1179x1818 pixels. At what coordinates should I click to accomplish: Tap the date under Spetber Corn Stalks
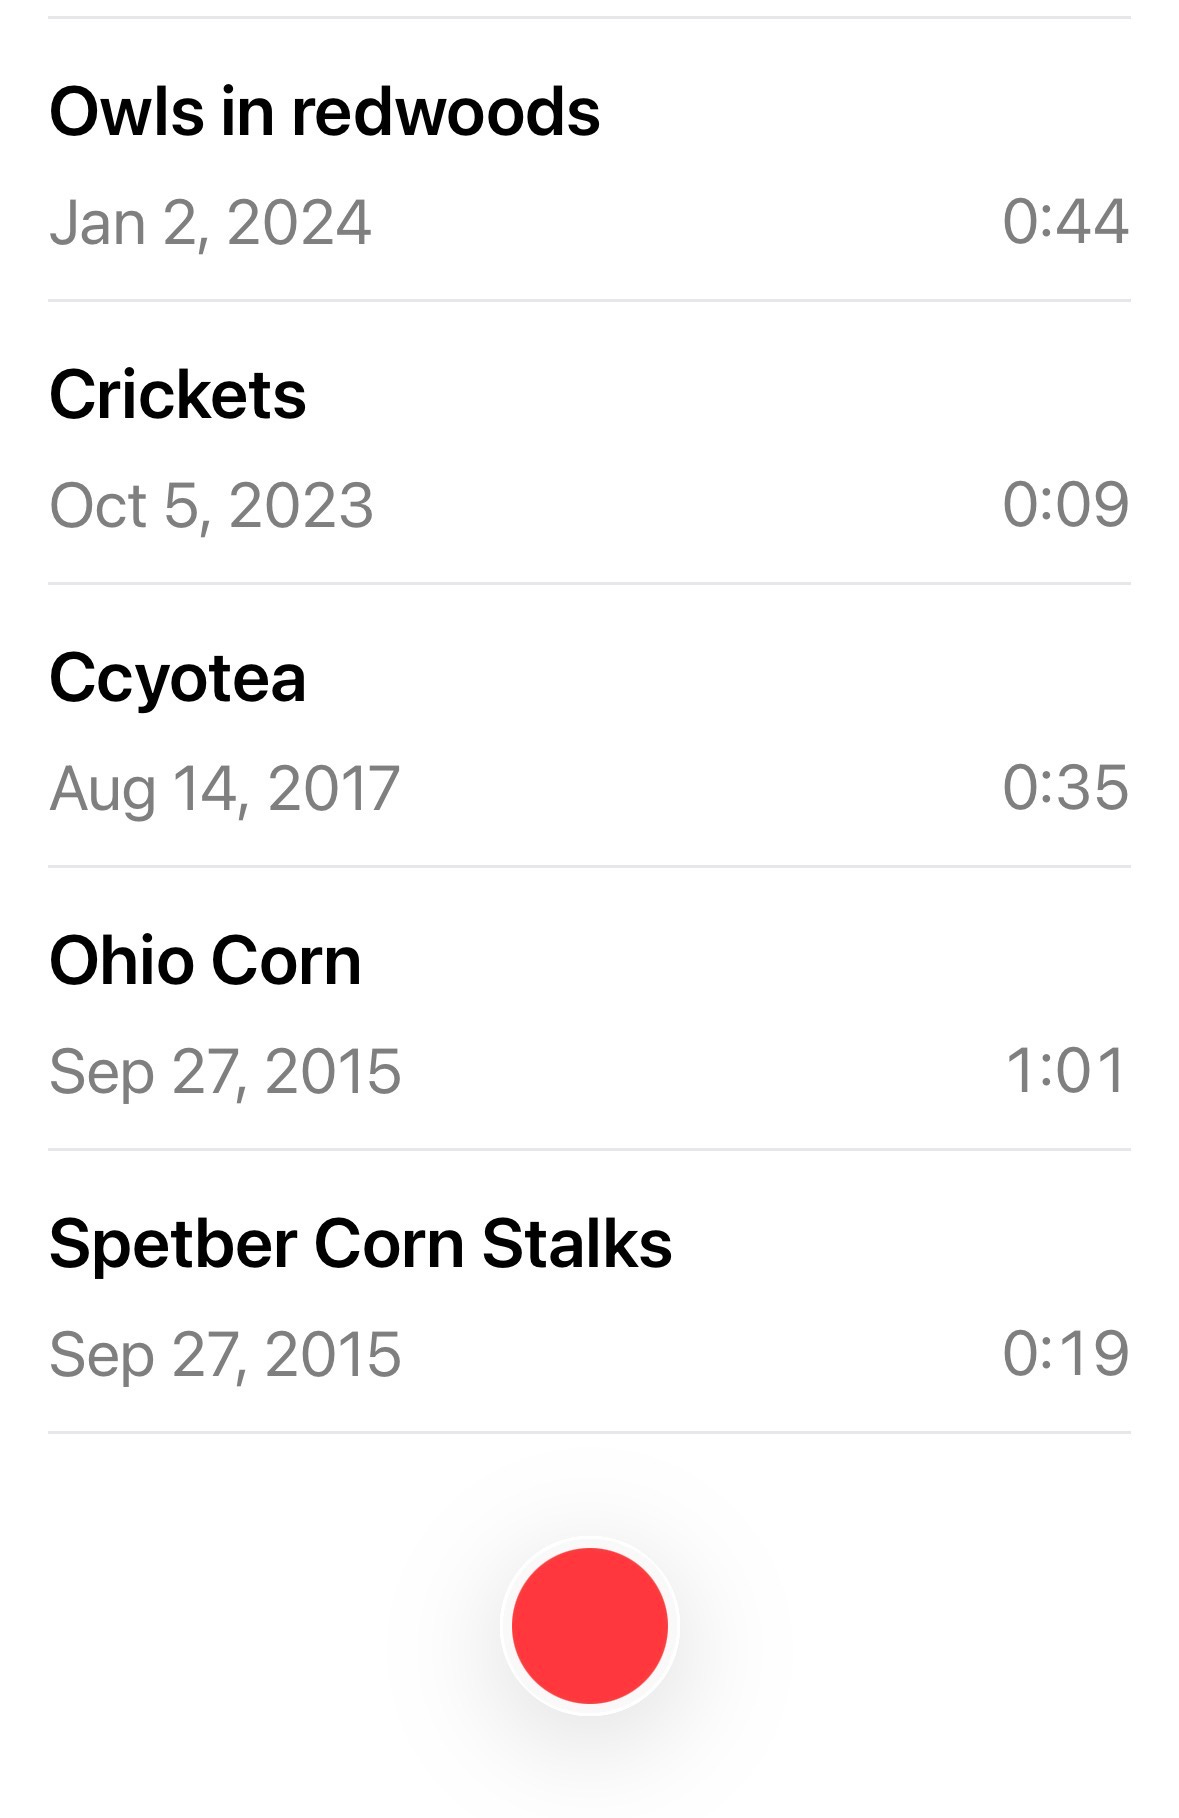225,1354
